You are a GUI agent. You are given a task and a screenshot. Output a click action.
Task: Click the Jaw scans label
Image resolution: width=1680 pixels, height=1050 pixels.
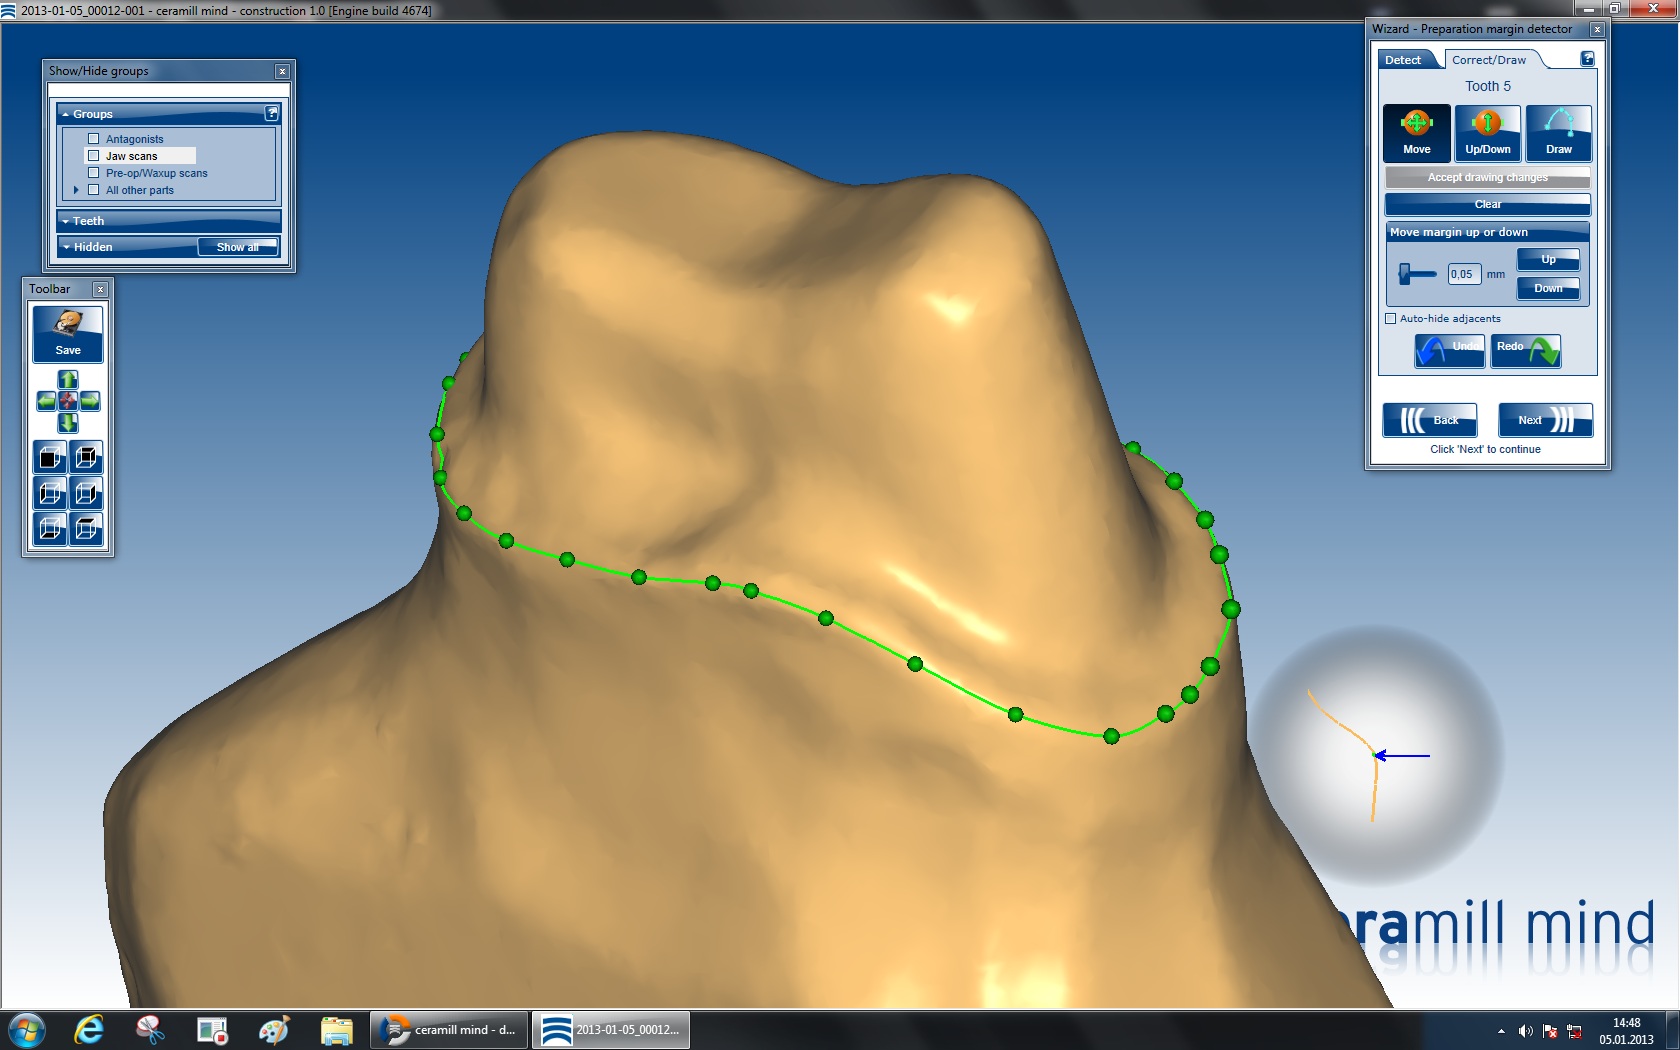(132, 156)
